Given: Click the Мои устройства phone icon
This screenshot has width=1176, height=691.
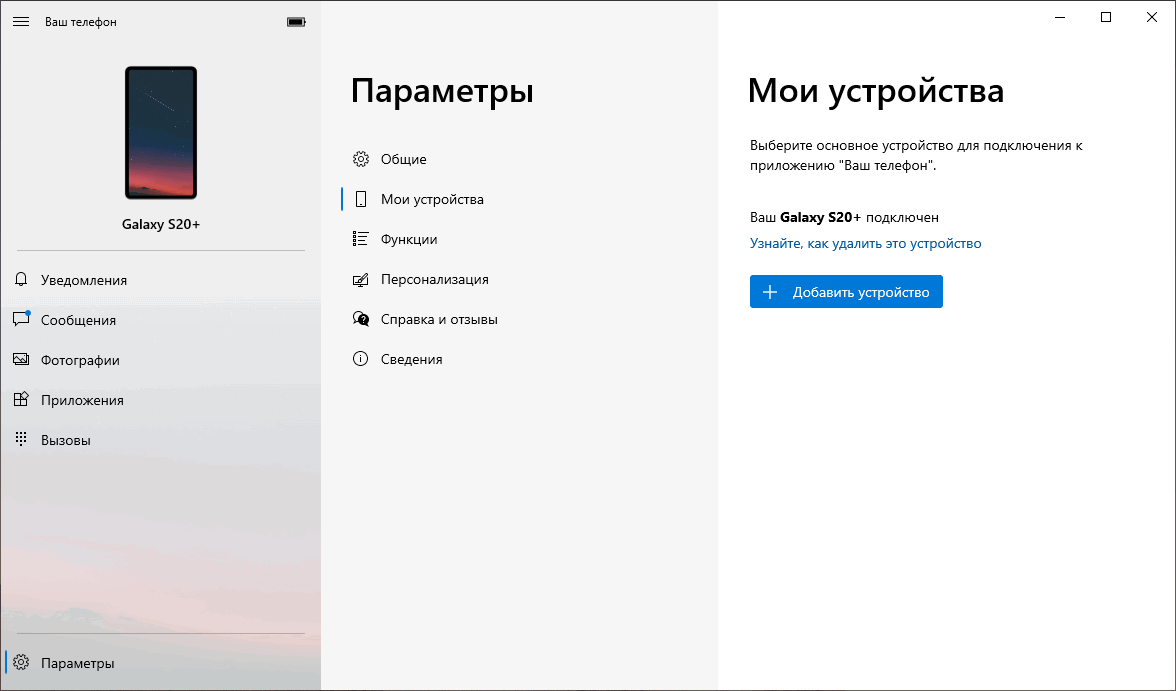Looking at the screenshot, I should [361, 198].
